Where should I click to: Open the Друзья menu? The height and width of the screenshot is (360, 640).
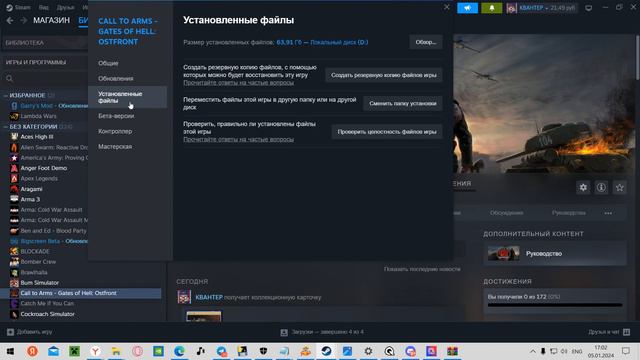(65, 8)
